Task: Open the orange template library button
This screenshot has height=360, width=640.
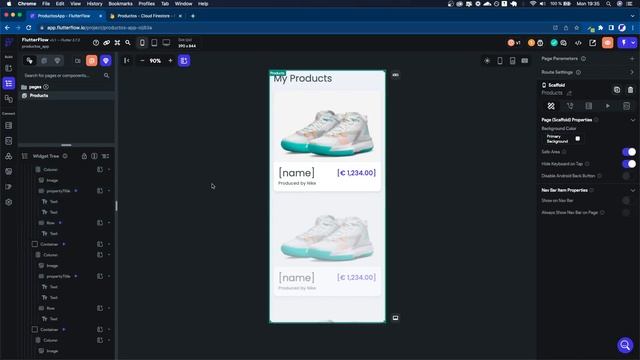Action: pos(91,61)
